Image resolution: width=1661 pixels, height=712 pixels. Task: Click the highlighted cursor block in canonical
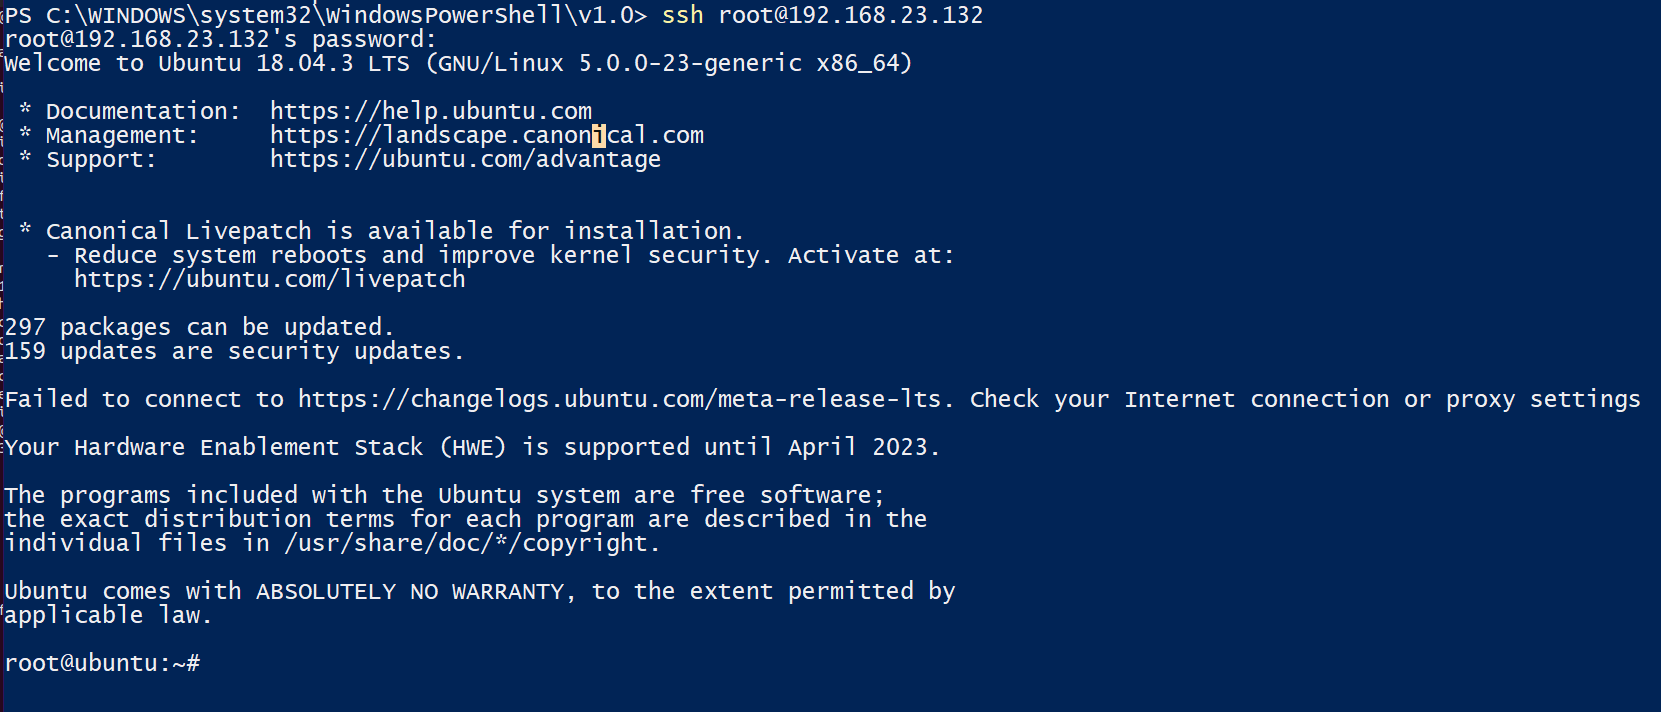(x=598, y=135)
